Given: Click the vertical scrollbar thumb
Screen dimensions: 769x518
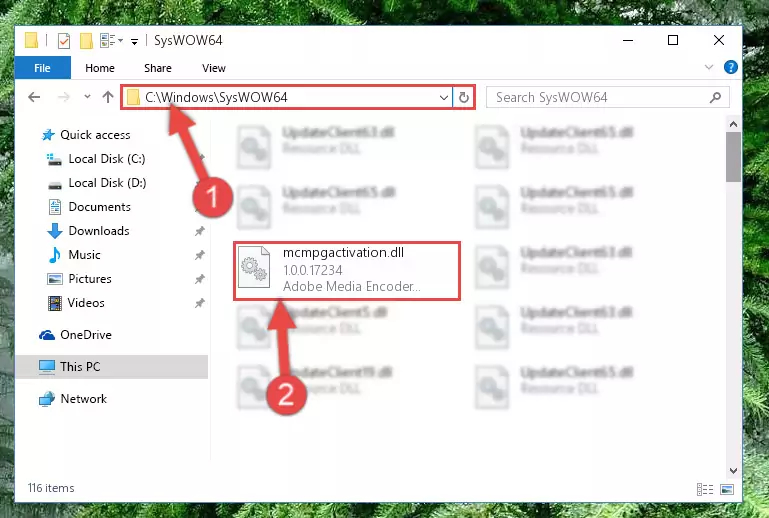Looking at the screenshot, I should [x=733, y=157].
